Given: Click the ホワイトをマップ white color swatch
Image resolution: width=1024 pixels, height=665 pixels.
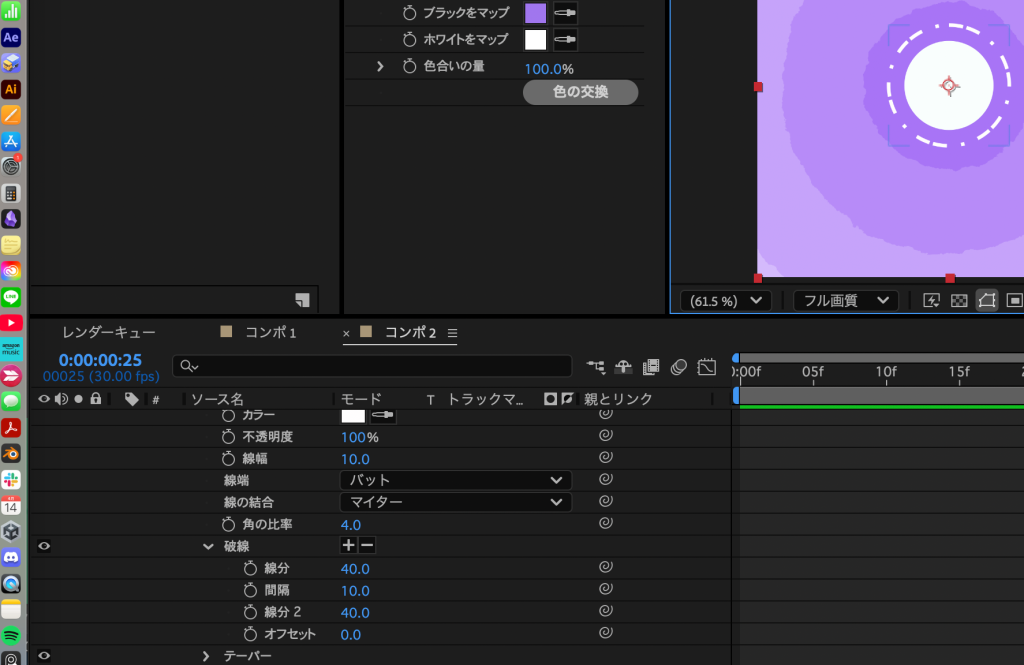Looking at the screenshot, I should pos(536,39).
